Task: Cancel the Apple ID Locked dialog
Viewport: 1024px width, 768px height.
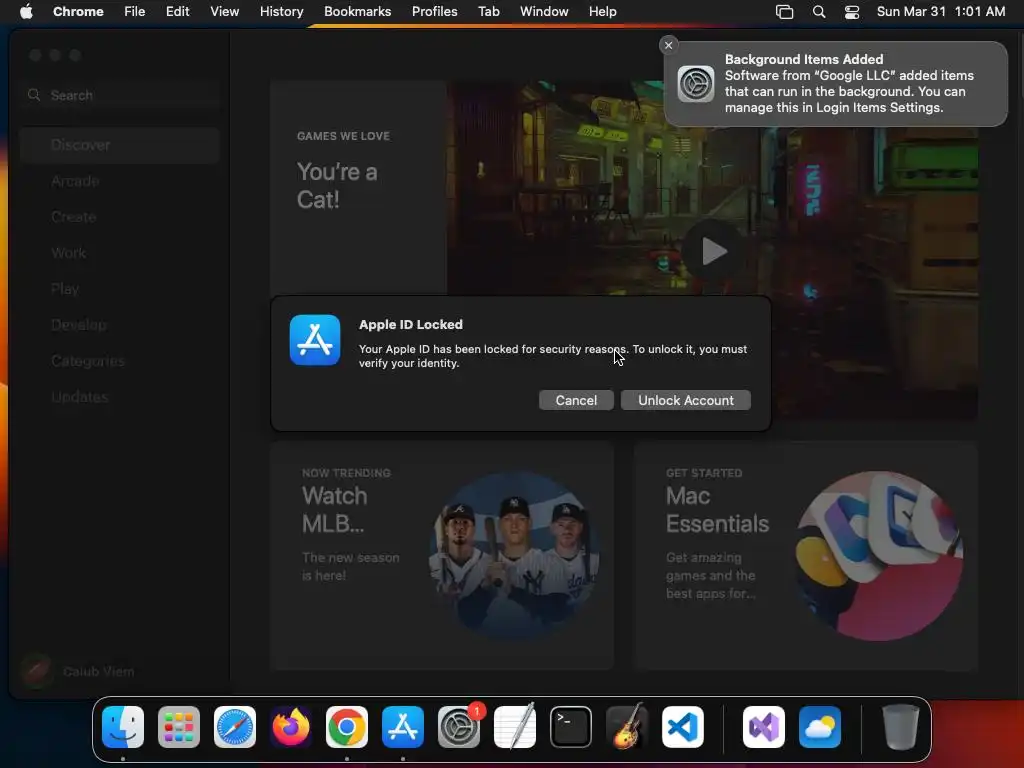Action: pos(576,400)
